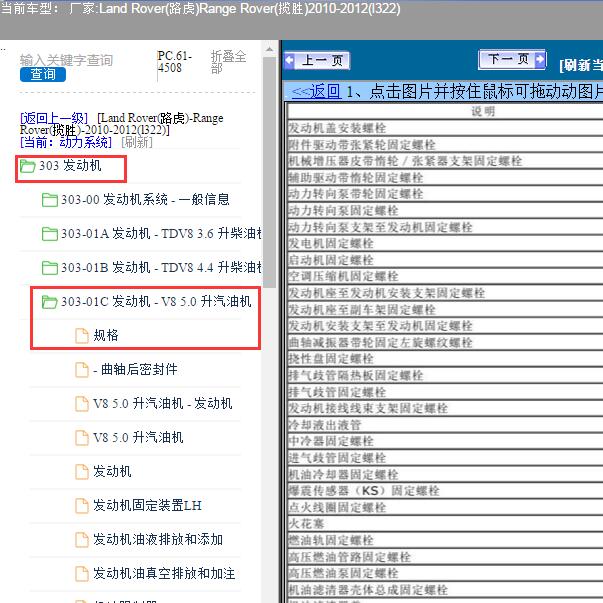The image size is (603, 603).
Task: Go to previous page with 上一页
Action: [317, 60]
